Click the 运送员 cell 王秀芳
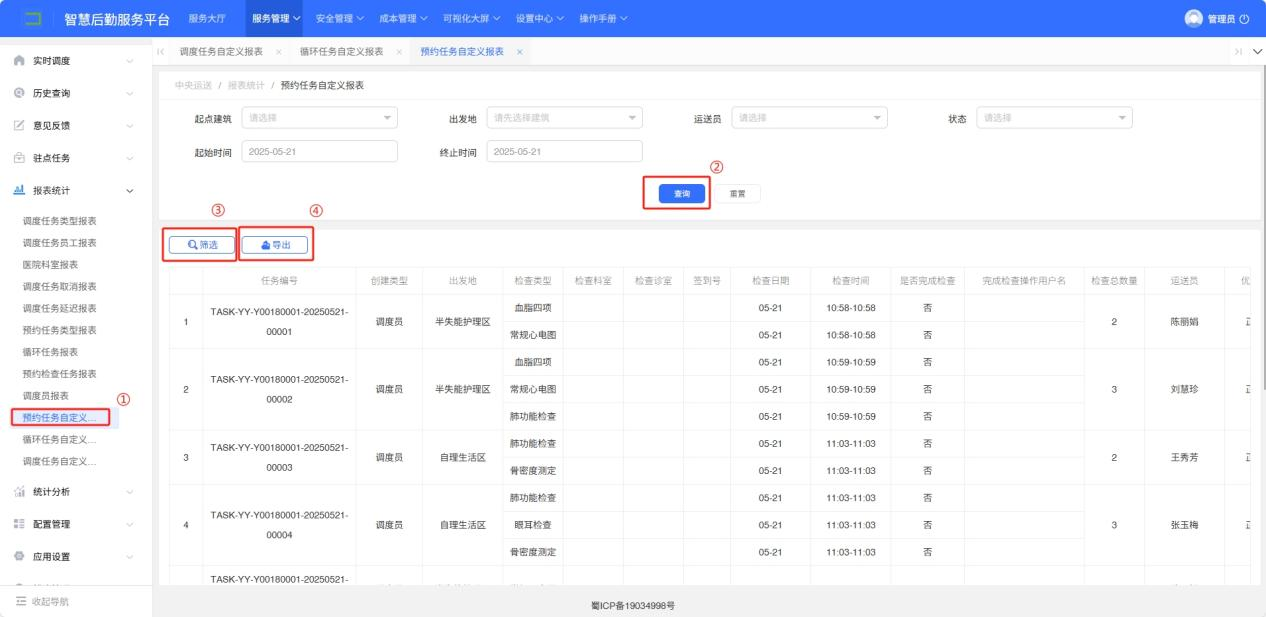Viewport: 1266px width, 617px height. click(1183, 458)
